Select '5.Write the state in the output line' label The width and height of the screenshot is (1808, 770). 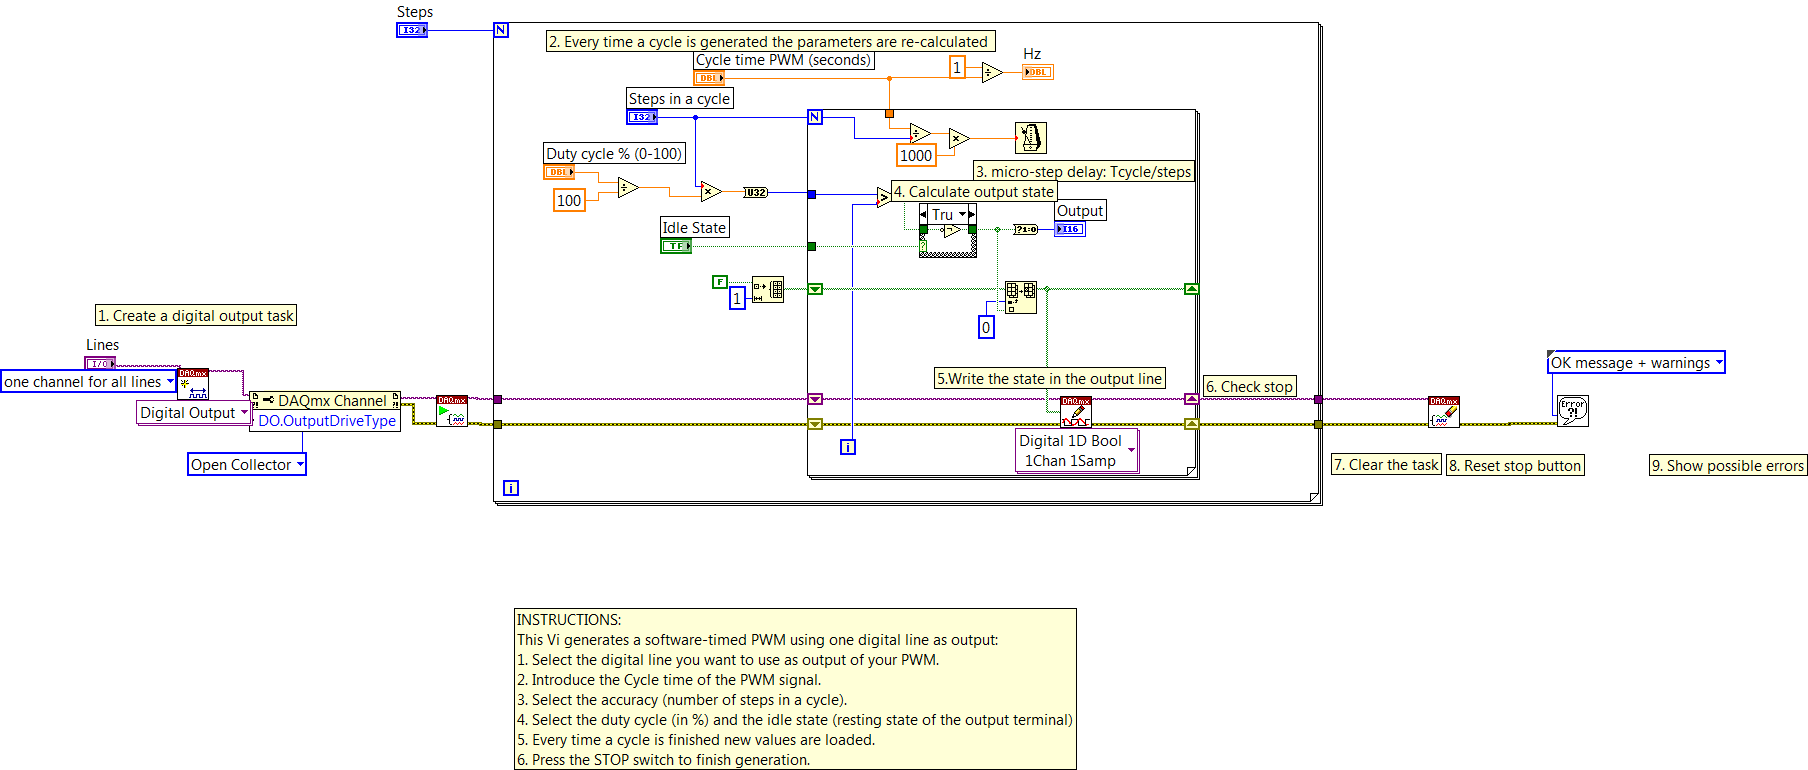pos(1050,379)
